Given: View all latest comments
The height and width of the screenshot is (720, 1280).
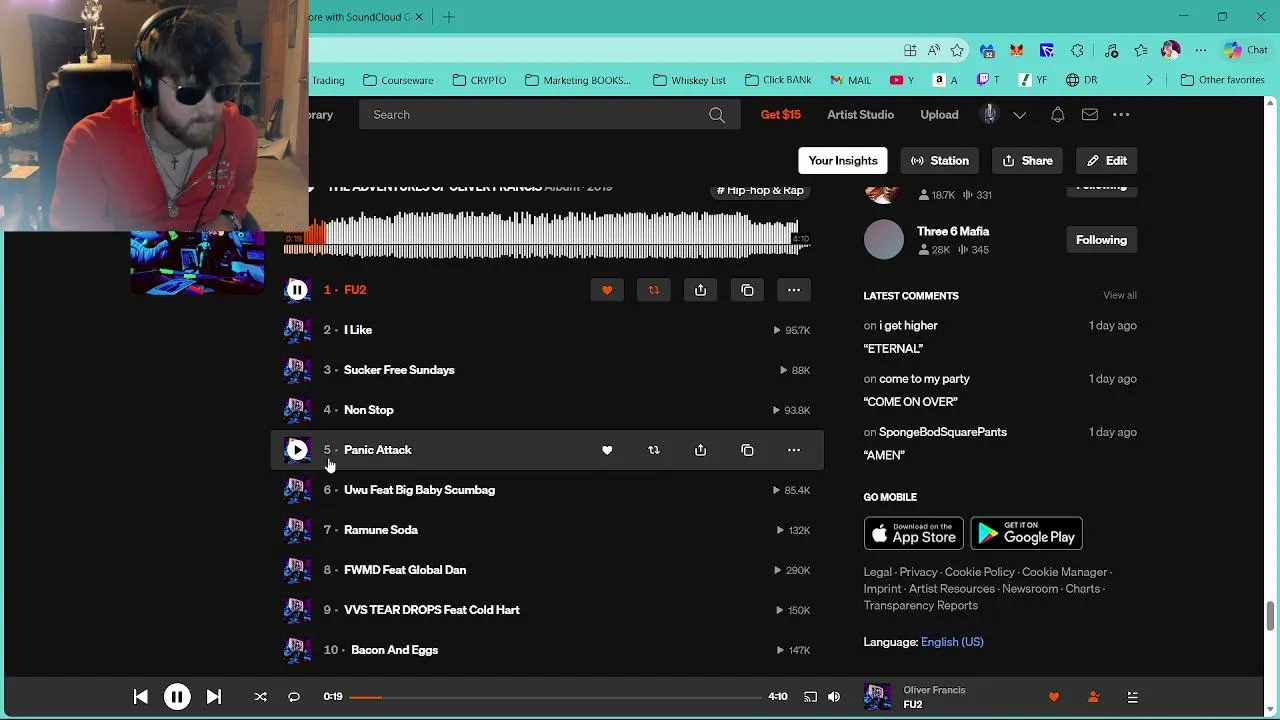Looking at the screenshot, I should (x=1120, y=296).
